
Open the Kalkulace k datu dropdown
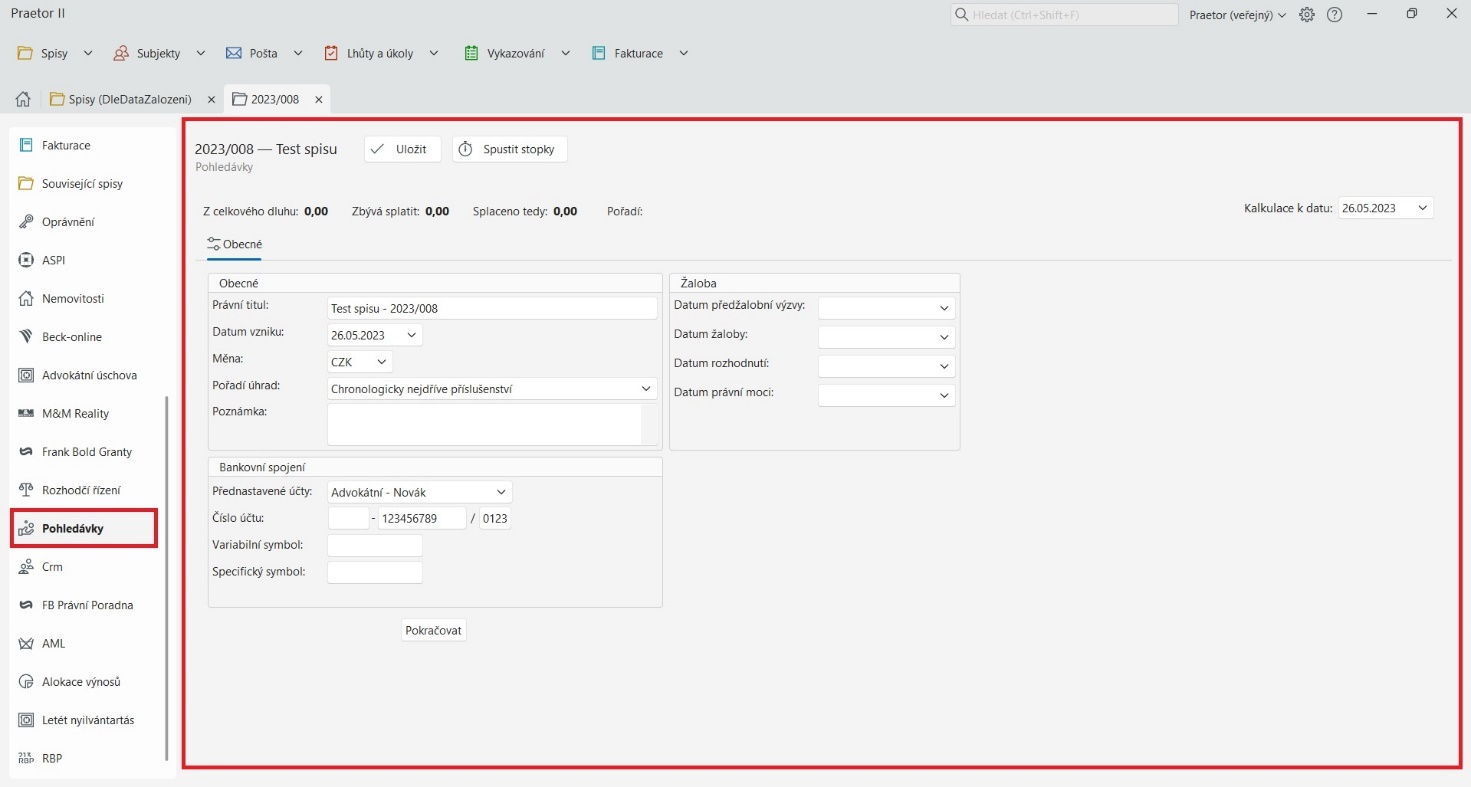click(1422, 208)
